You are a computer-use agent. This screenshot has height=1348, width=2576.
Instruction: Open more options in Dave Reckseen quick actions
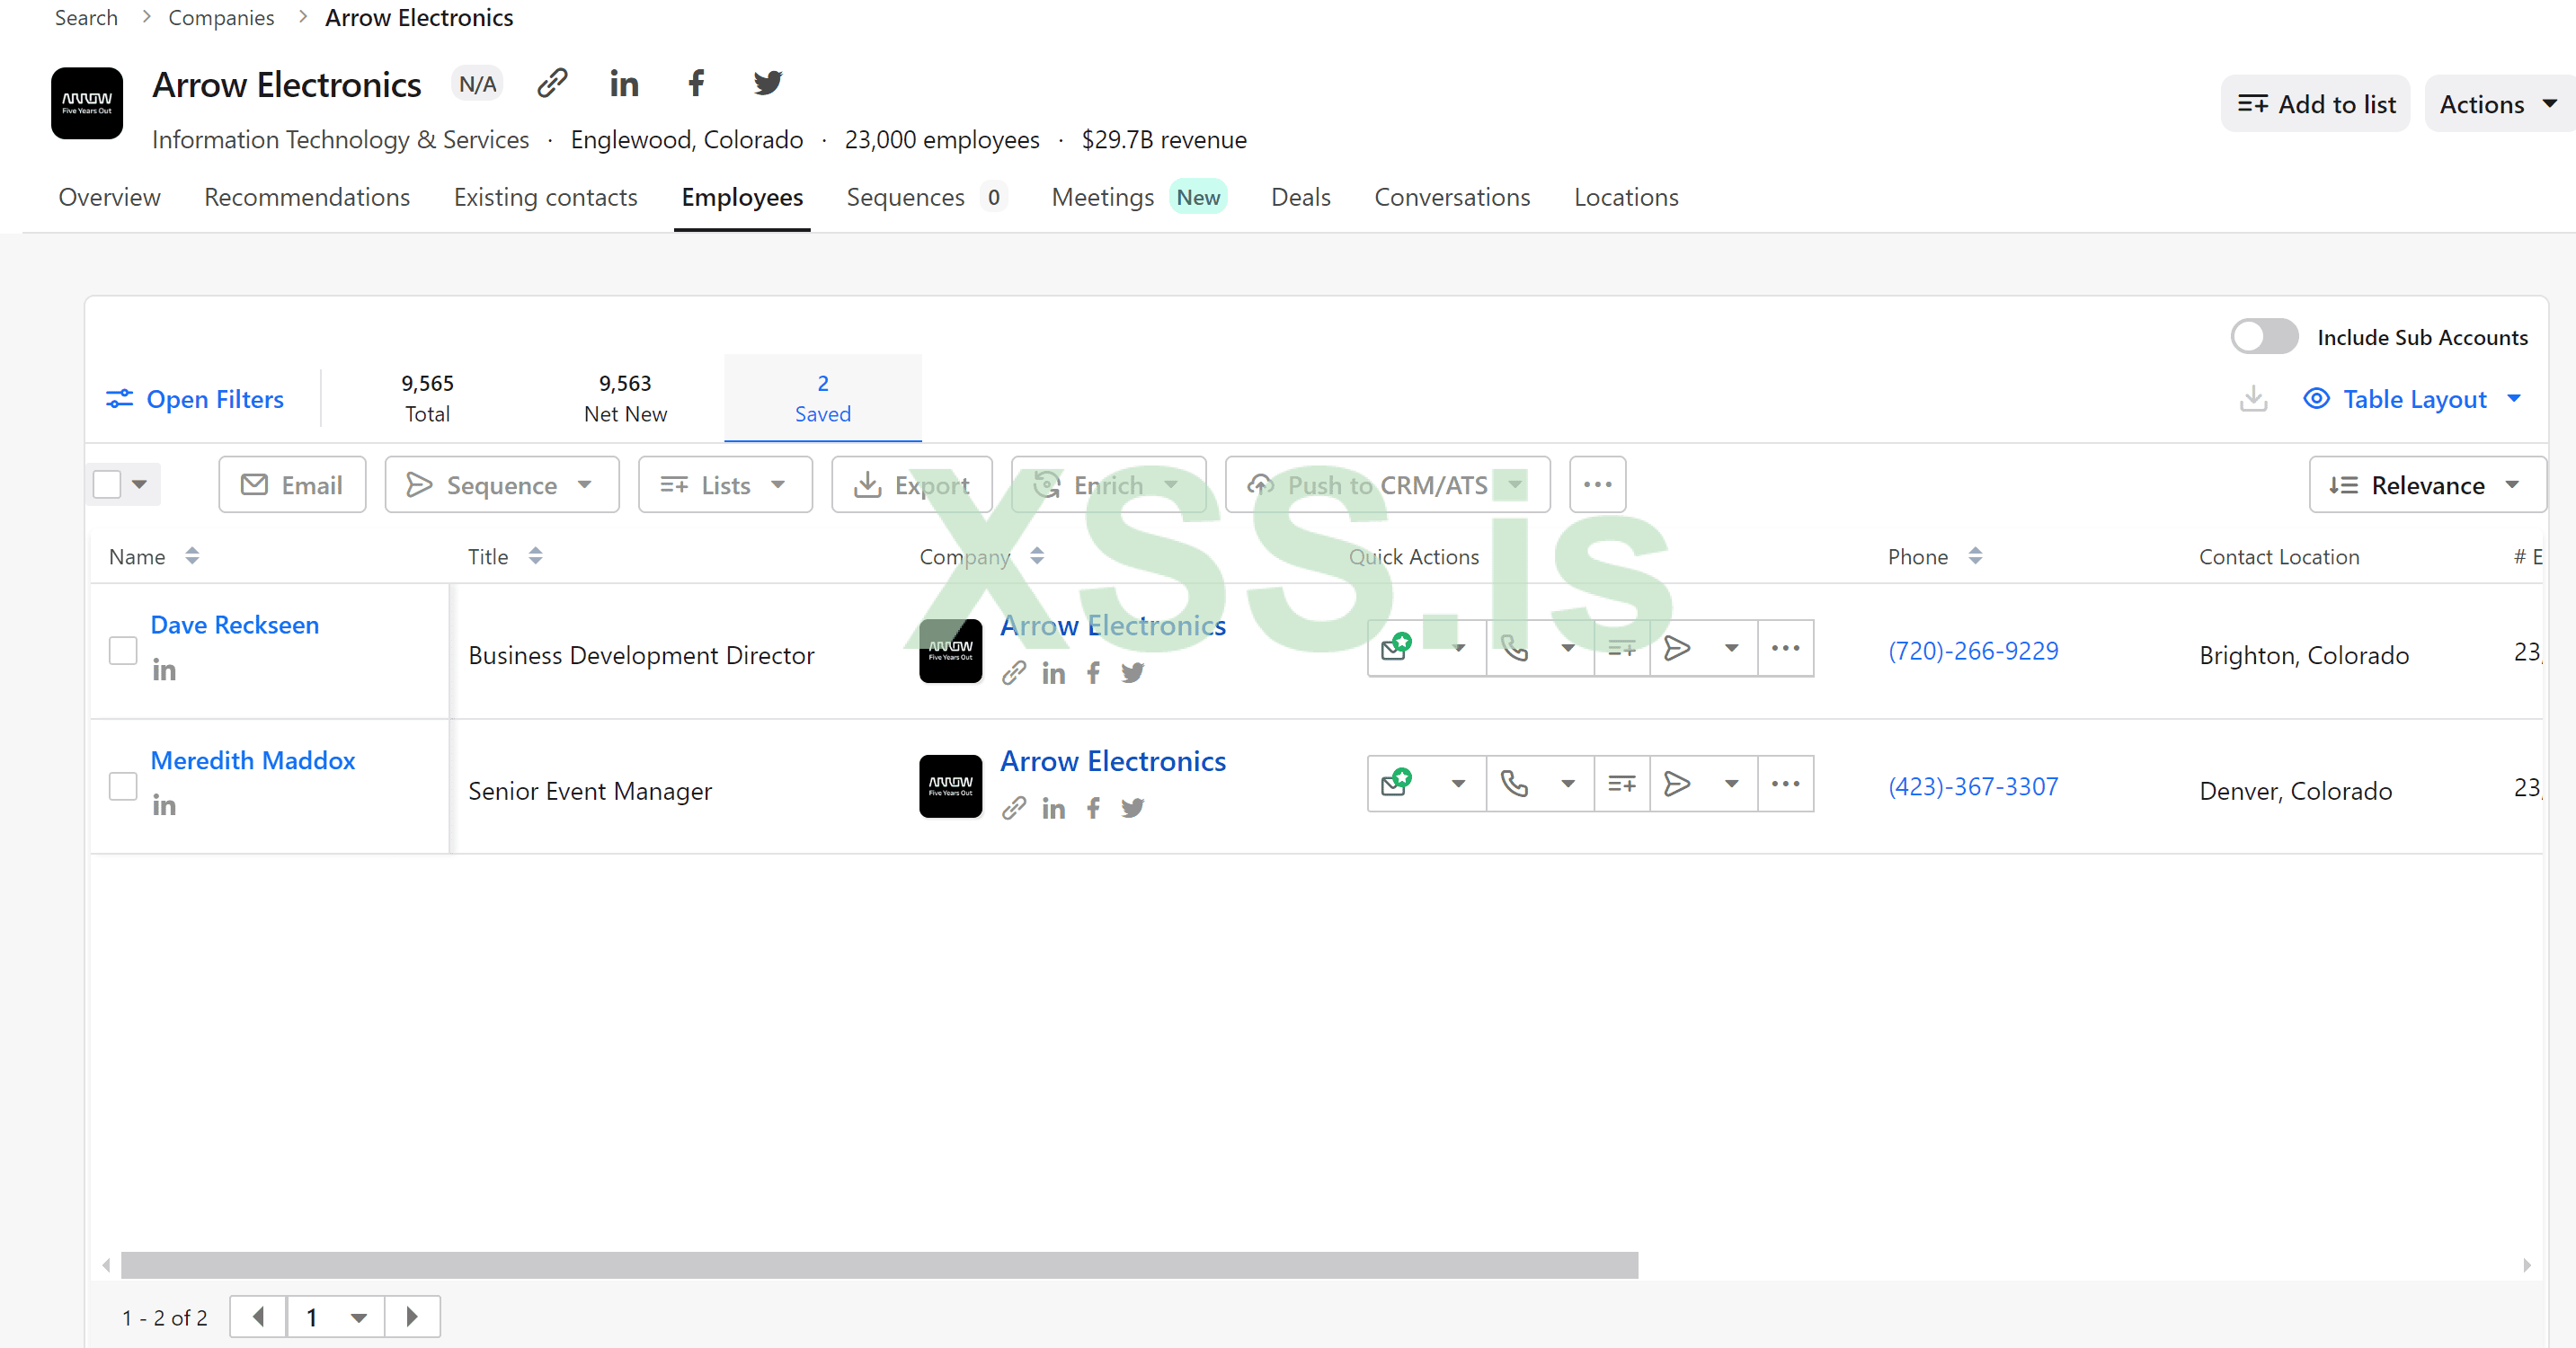1785,649
